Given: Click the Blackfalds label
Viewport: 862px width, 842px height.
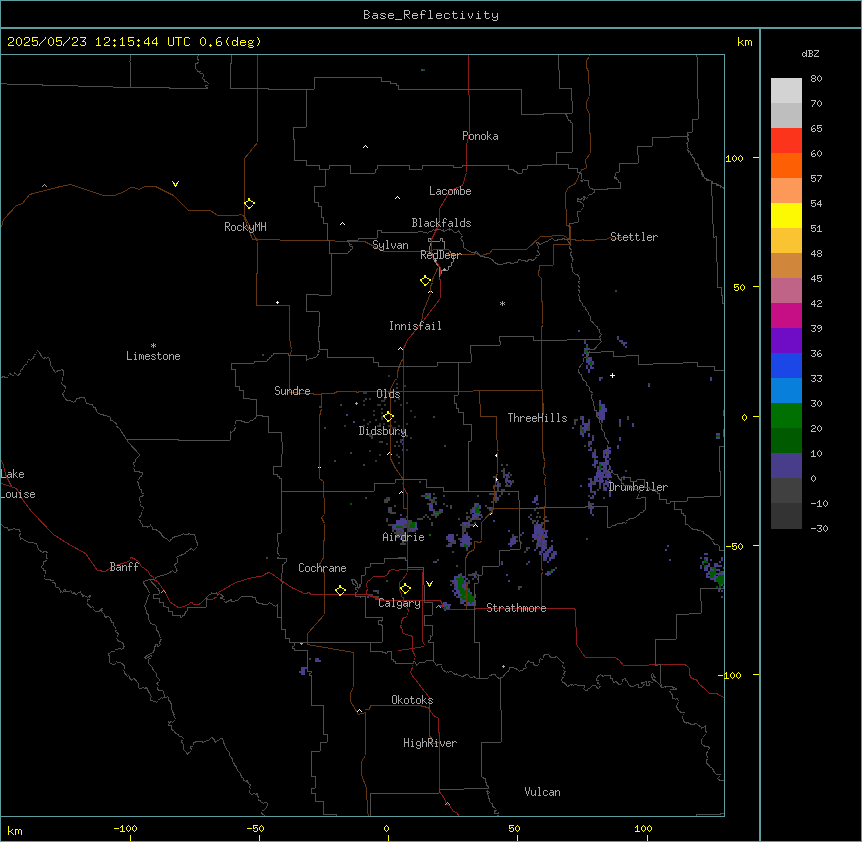Looking at the screenshot, I should pos(441,223).
